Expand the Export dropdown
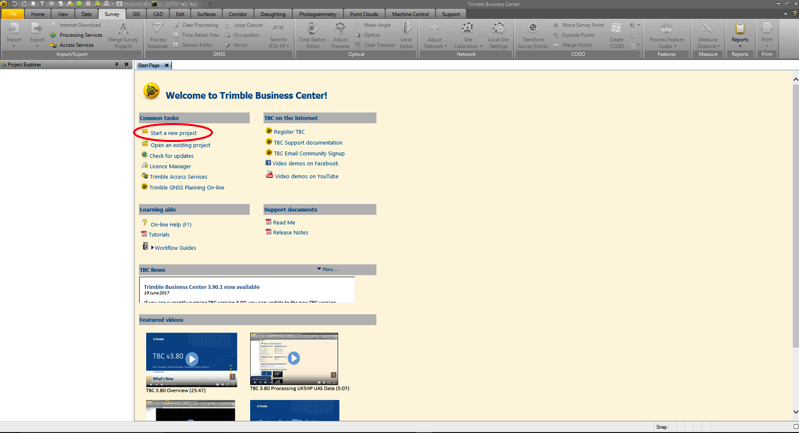 (37, 46)
